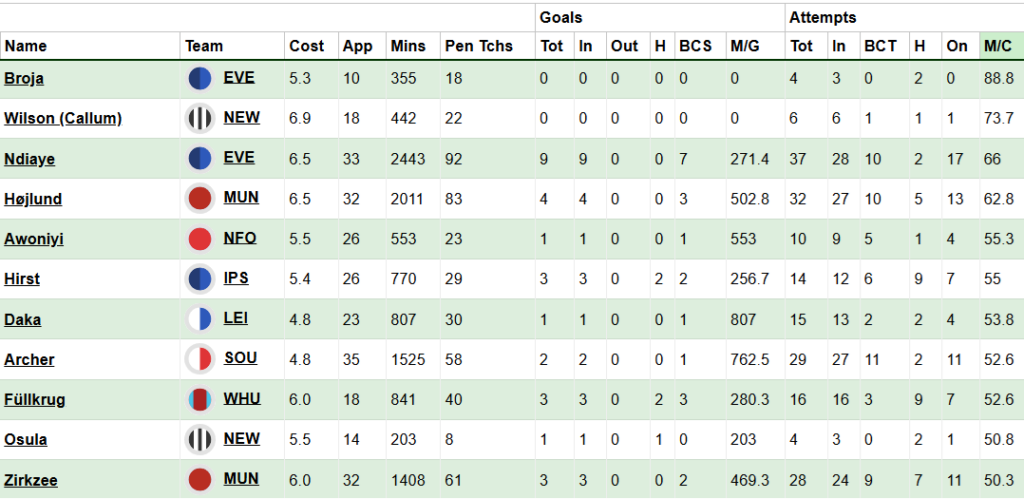This screenshot has height=499, width=1024.
Task: Click Nottingham Forest badge next to Awoniyi
Action: 200,239
